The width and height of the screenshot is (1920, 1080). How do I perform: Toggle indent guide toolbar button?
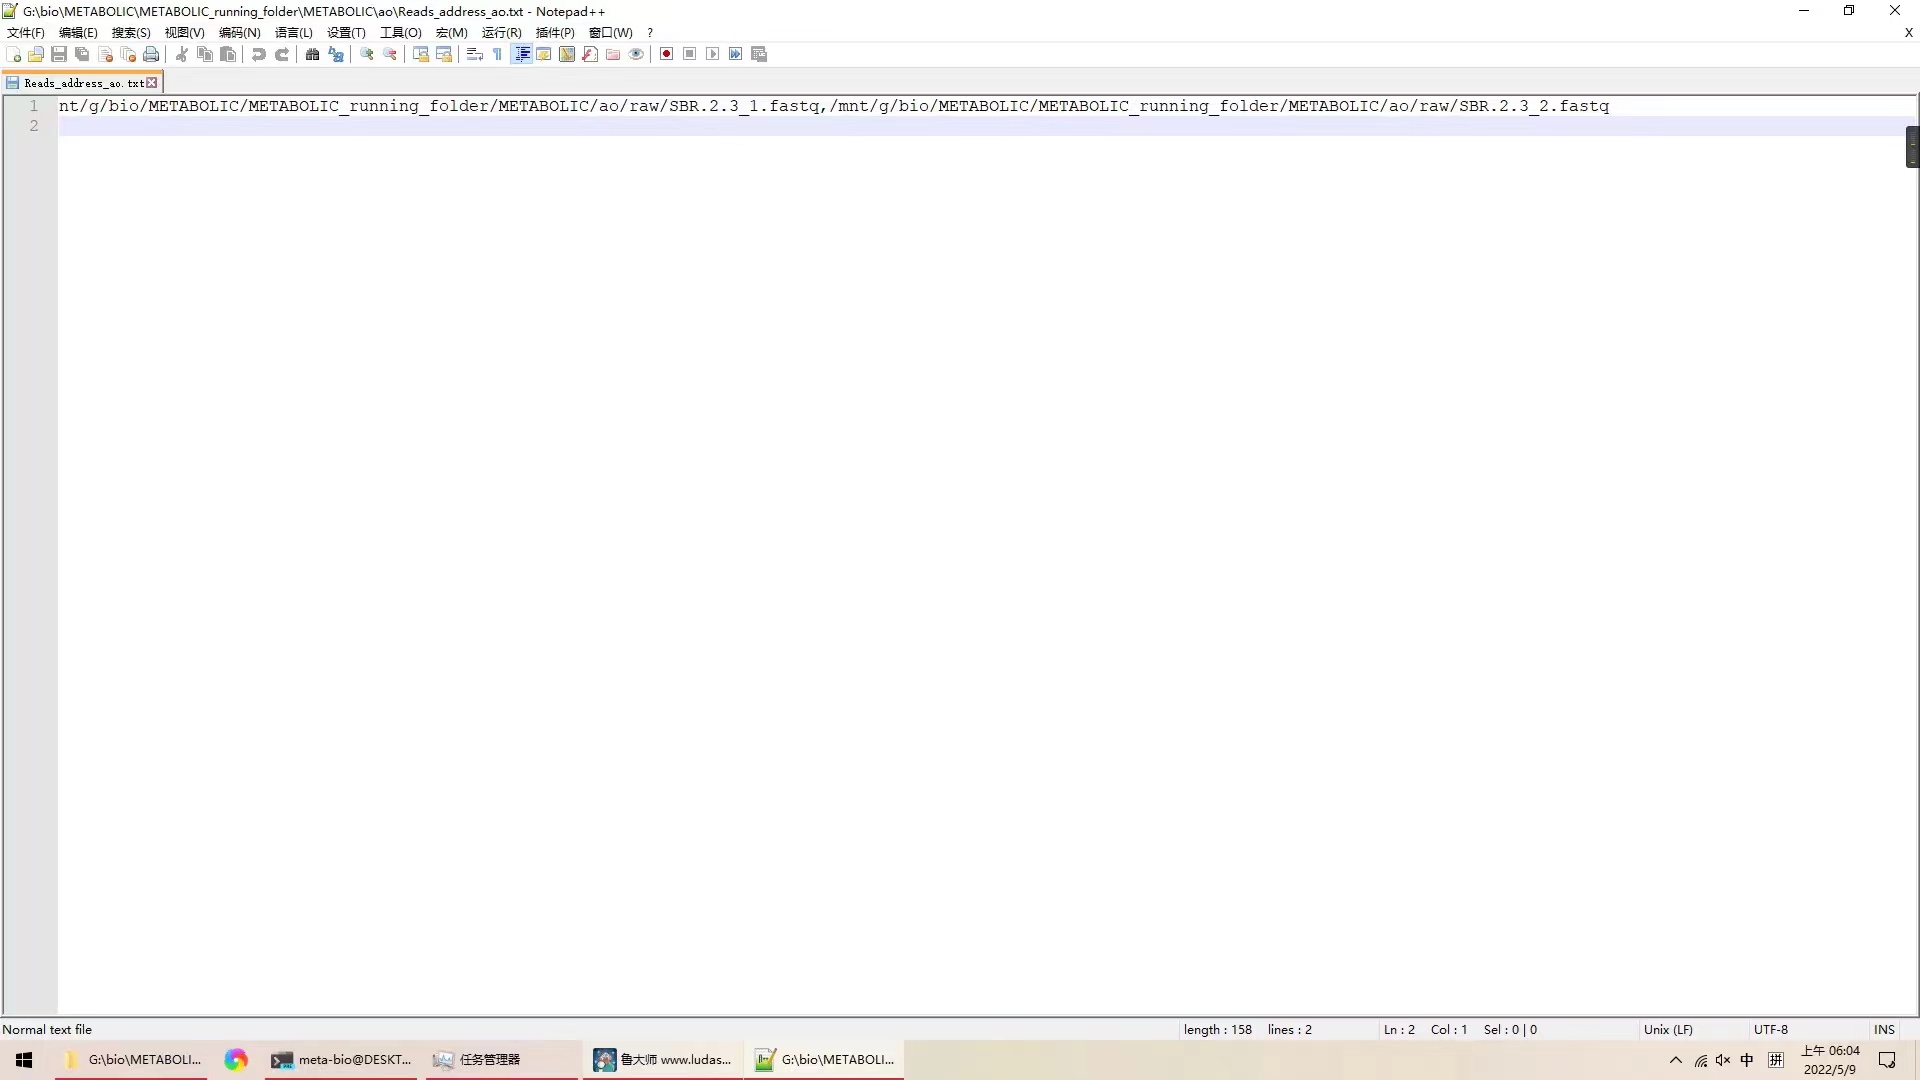click(521, 54)
